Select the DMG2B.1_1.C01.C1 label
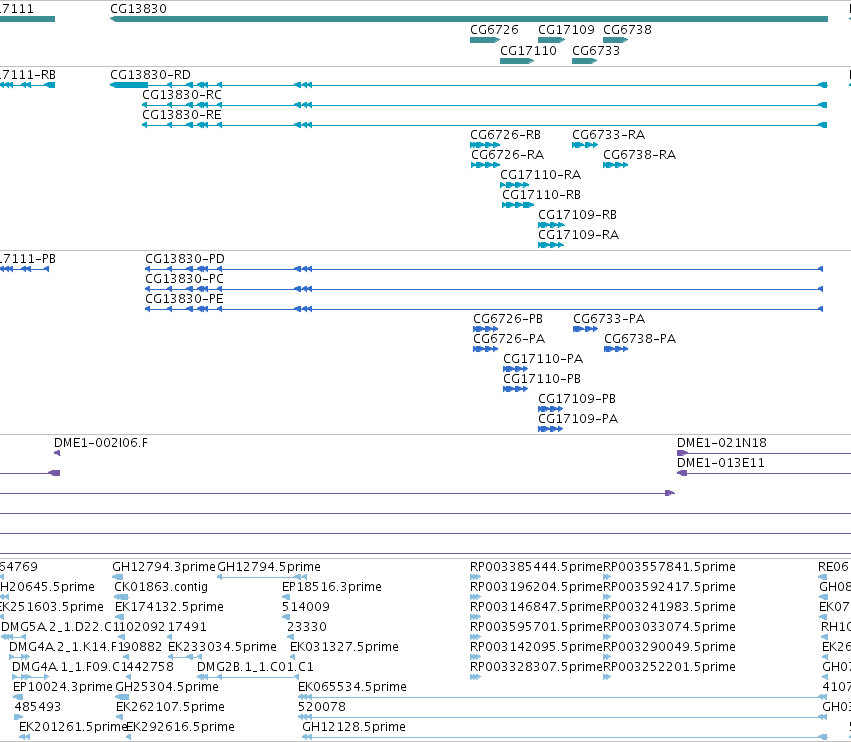The image size is (851, 742). (x=255, y=667)
